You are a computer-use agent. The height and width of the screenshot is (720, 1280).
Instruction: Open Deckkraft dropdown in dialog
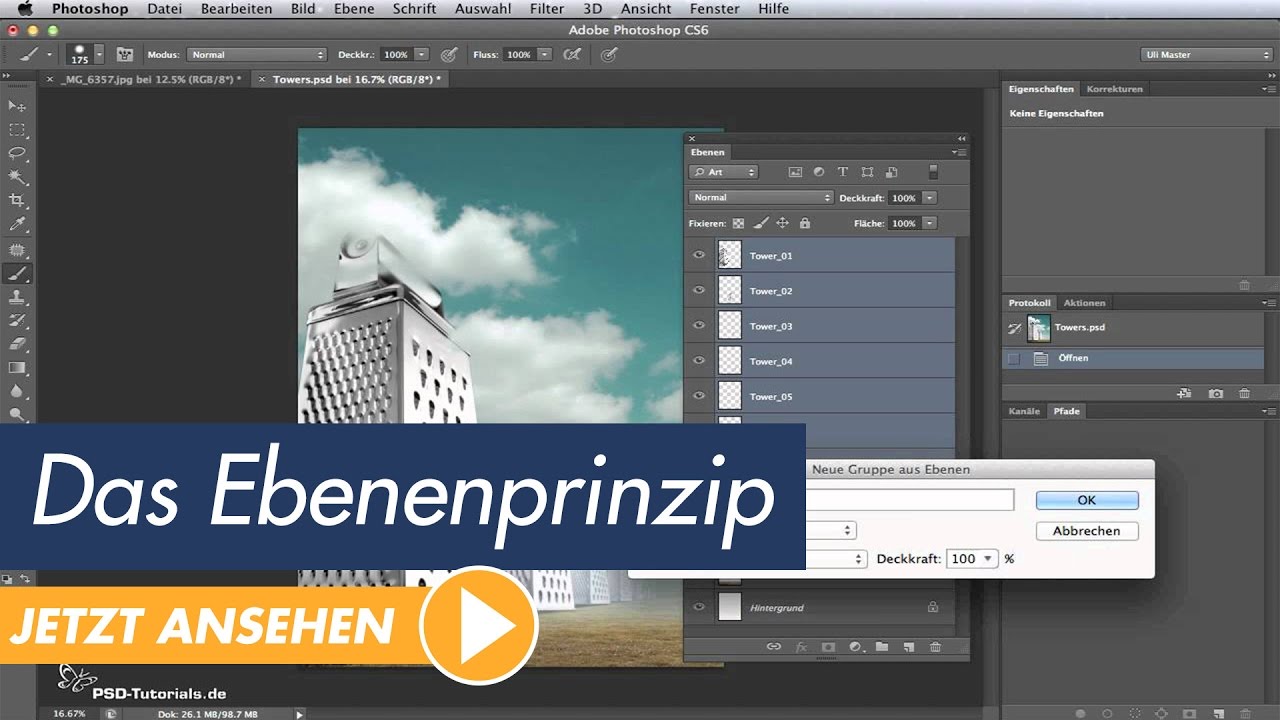990,559
